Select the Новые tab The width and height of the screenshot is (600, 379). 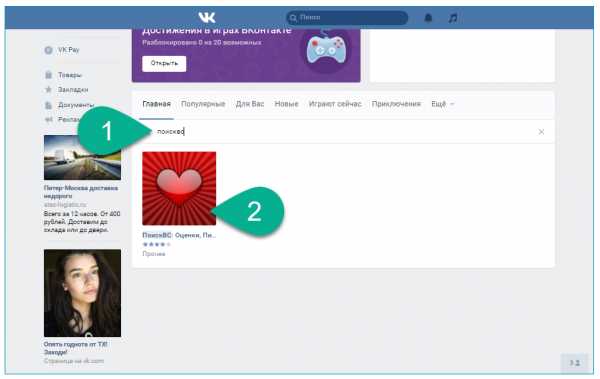pos(286,104)
